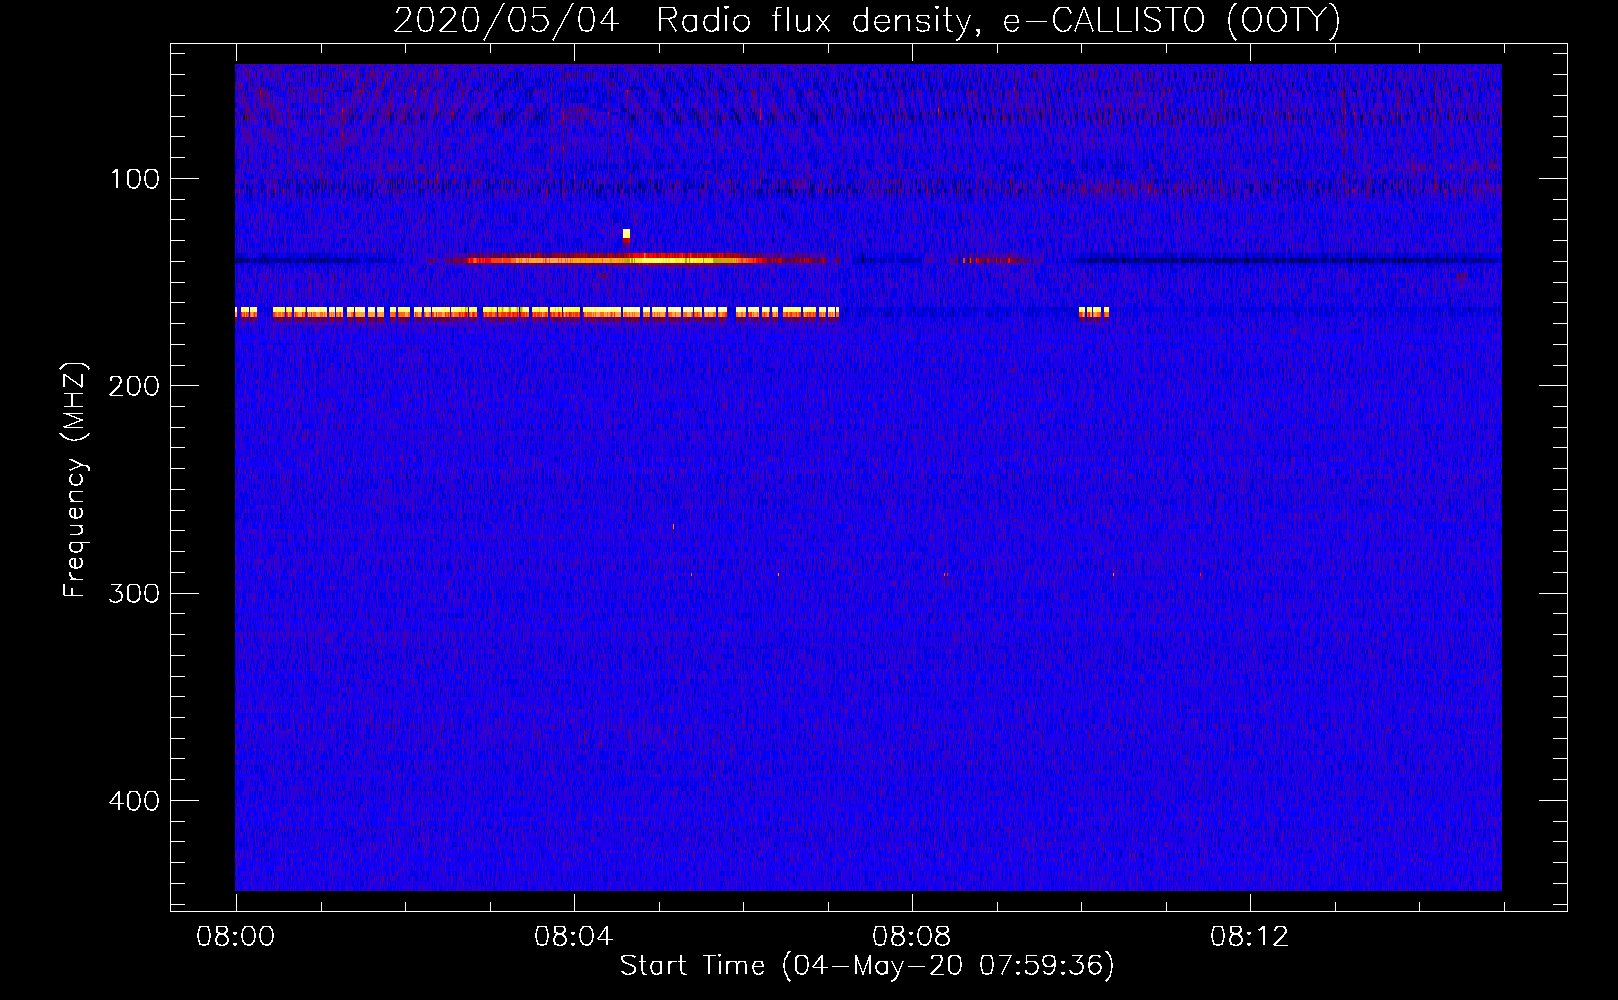Click the 400 frequency tick label
Screen dimensions: 1618x1000
(134, 801)
